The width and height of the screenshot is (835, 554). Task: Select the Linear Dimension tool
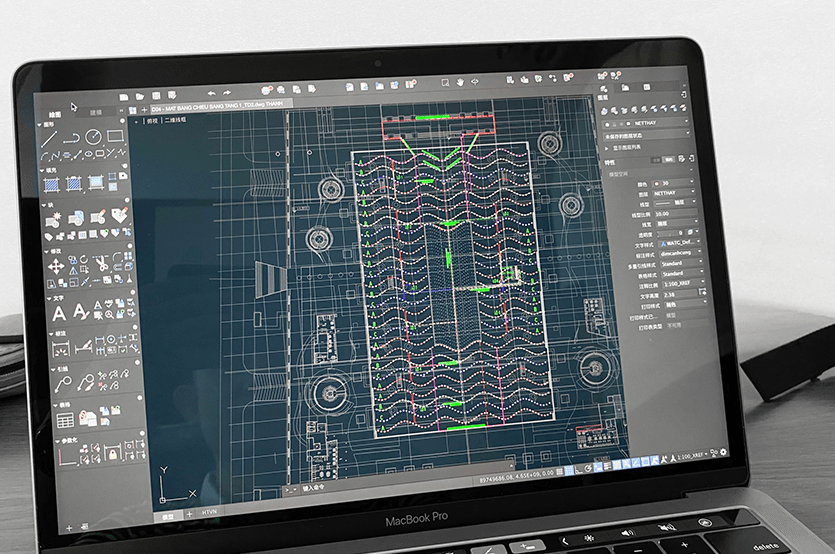[61, 350]
